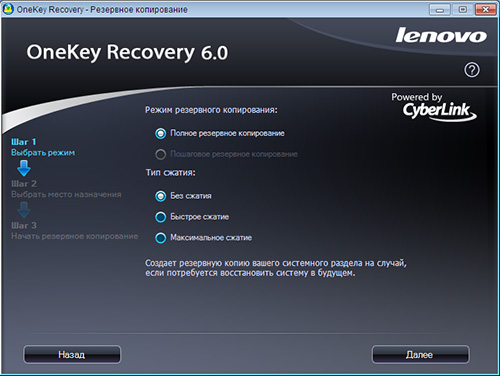Image resolution: width=500 pixels, height=376 pixels.
Task: Select Полное резервное копирование radio button
Action: tap(161, 133)
